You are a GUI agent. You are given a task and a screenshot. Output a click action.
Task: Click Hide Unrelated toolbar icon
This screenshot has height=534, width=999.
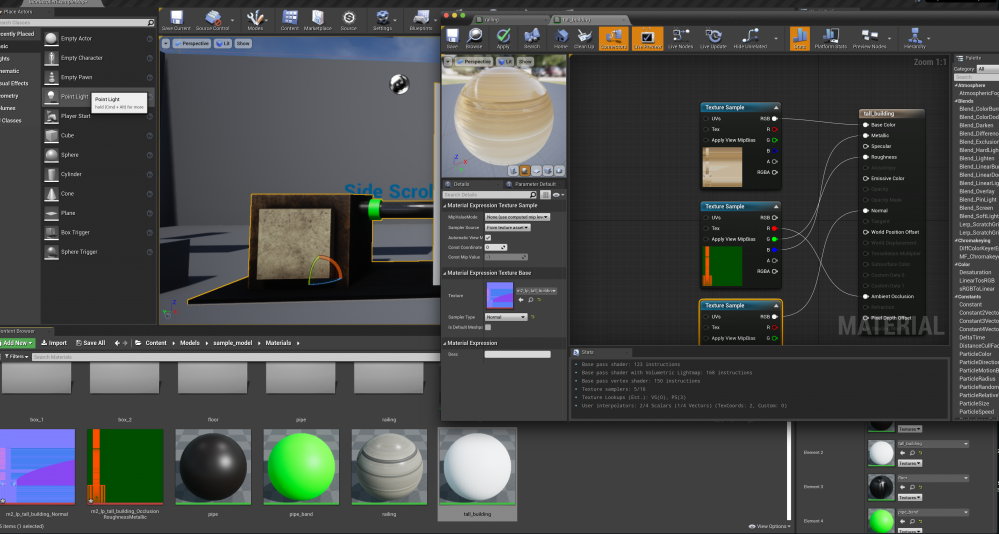pos(750,38)
